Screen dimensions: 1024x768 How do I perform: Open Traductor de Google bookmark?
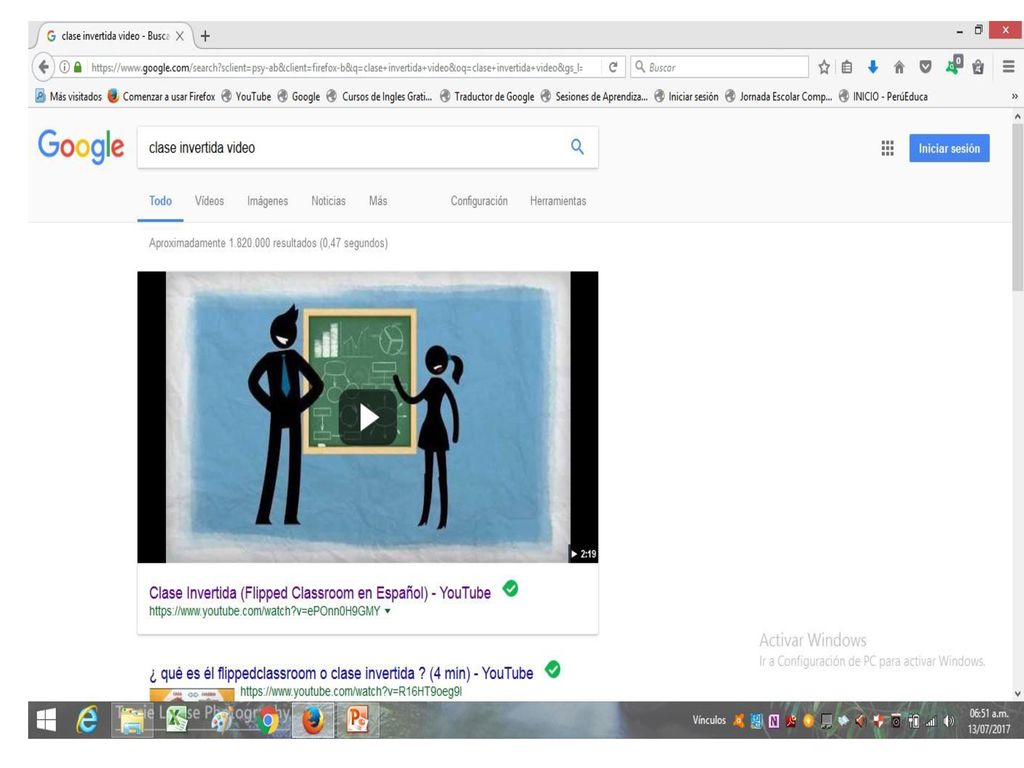[487, 96]
